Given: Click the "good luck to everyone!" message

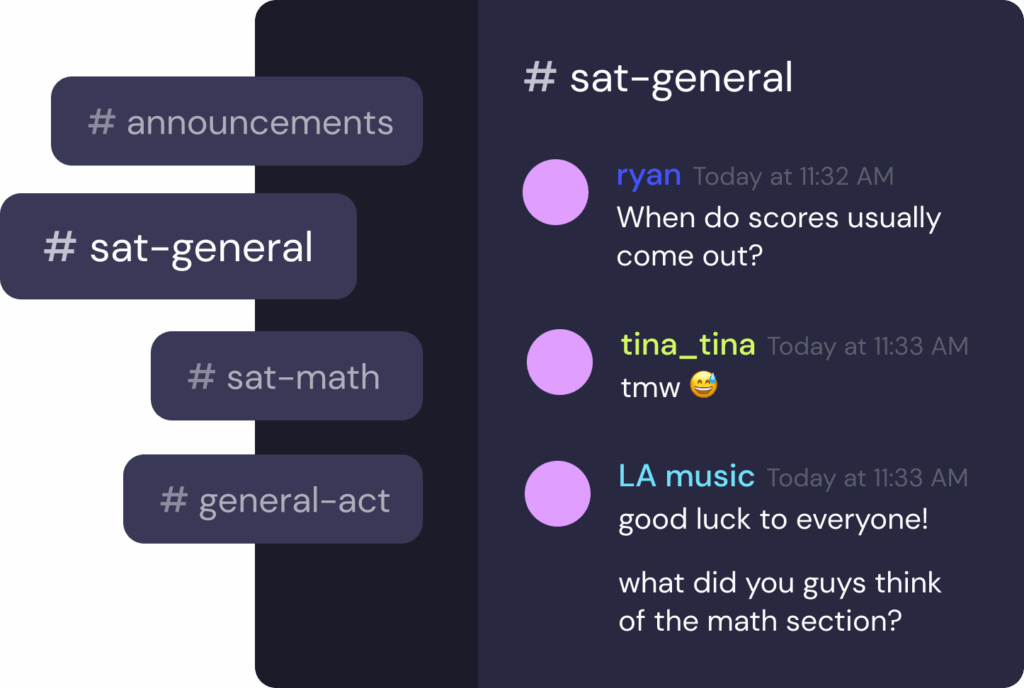Looking at the screenshot, I should (x=773, y=521).
